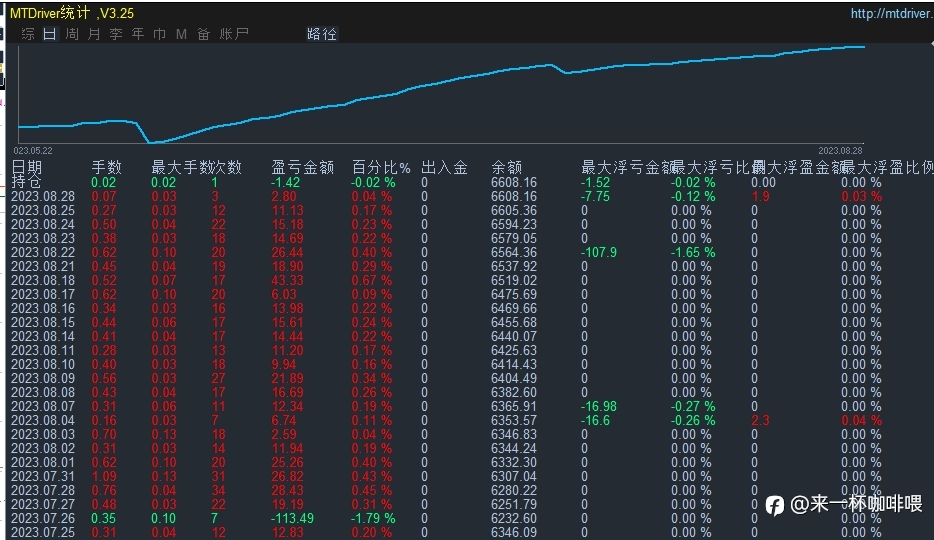Viewport: 934px width, 540px height.
Task: Select the 2023.08.01 date row
Action: (43, 462)
